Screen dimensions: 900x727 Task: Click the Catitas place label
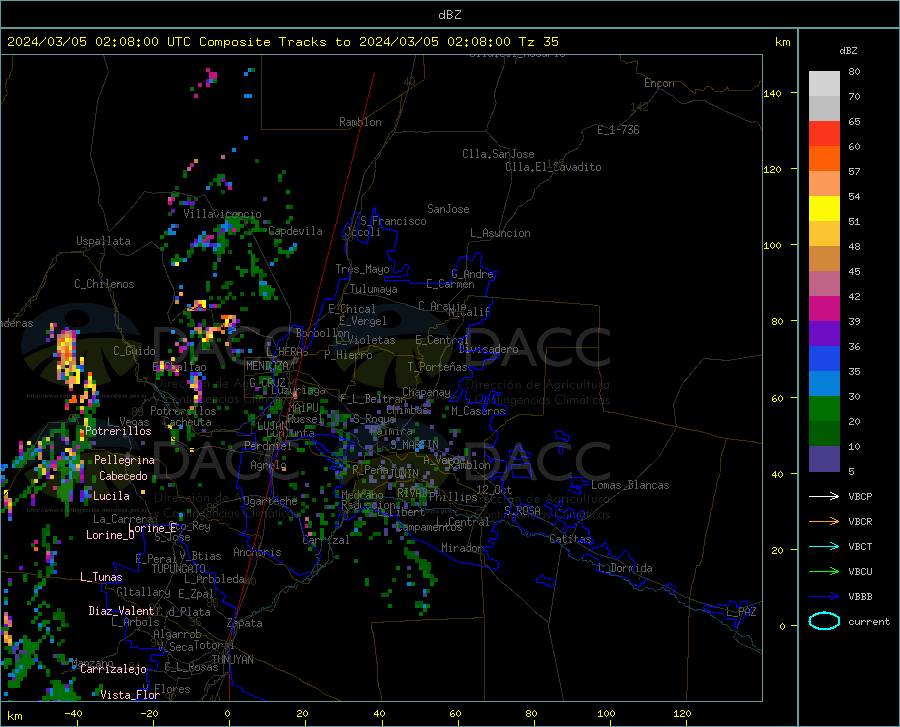(570, 539)
